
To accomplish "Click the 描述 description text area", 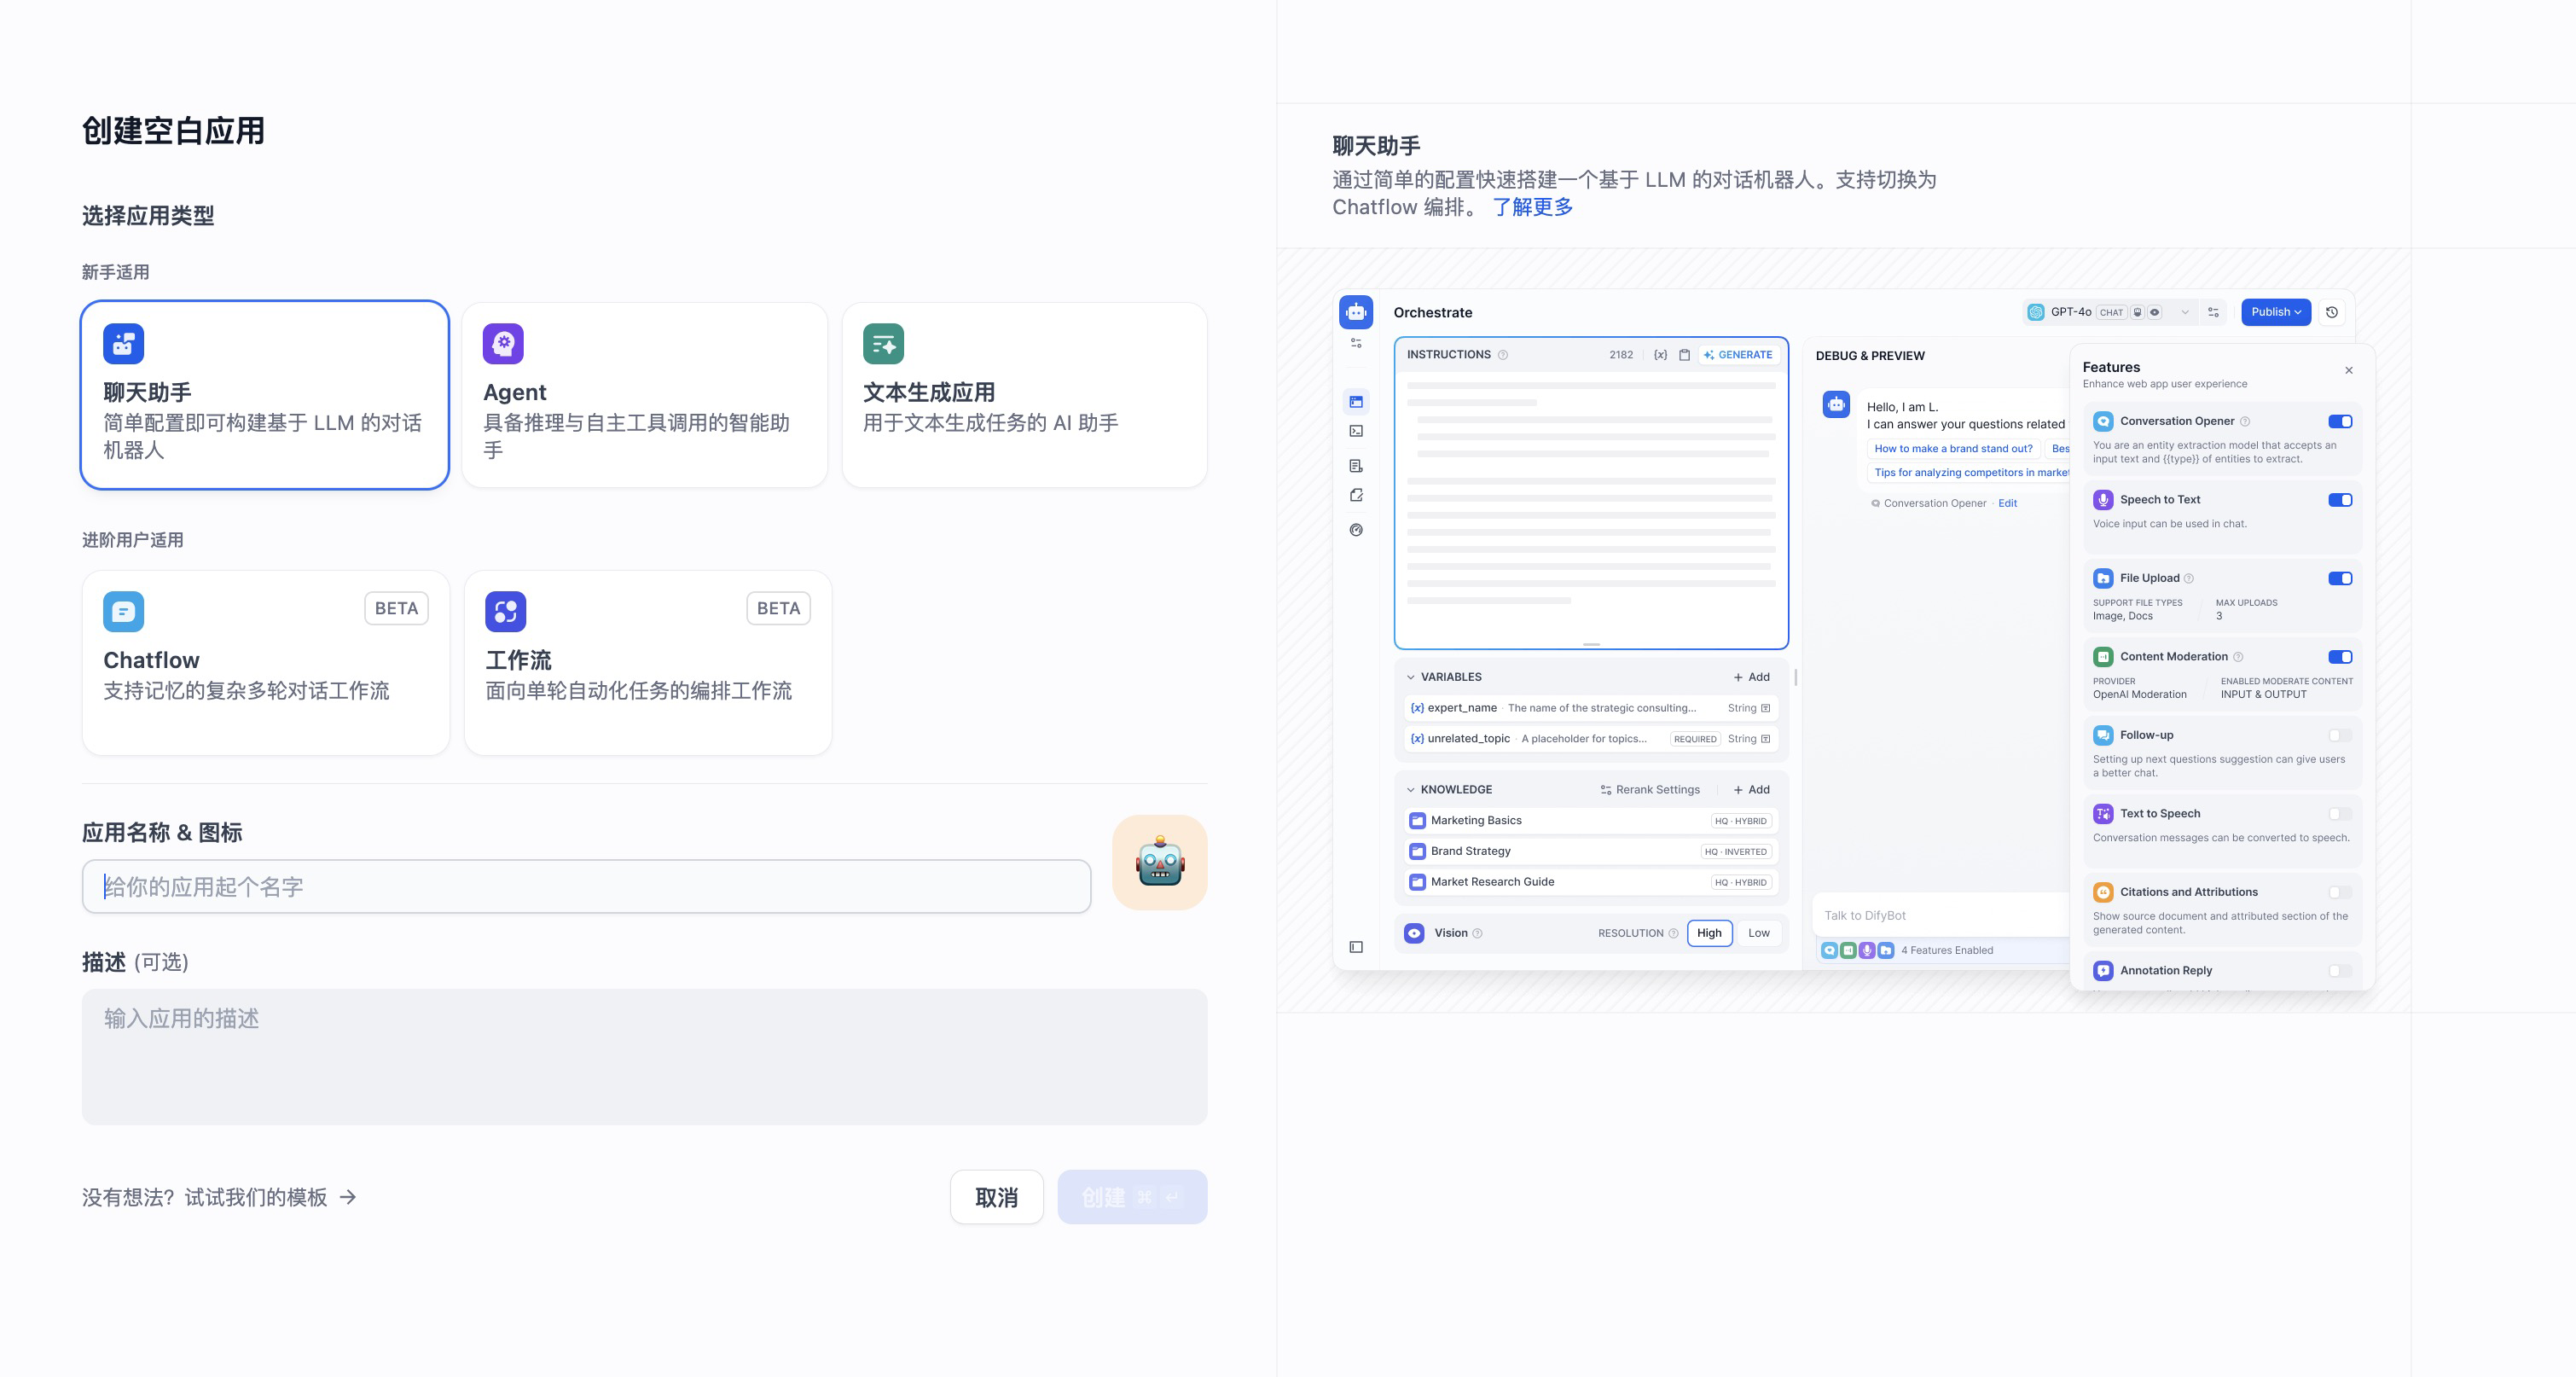I will [x=644, y=1056].
